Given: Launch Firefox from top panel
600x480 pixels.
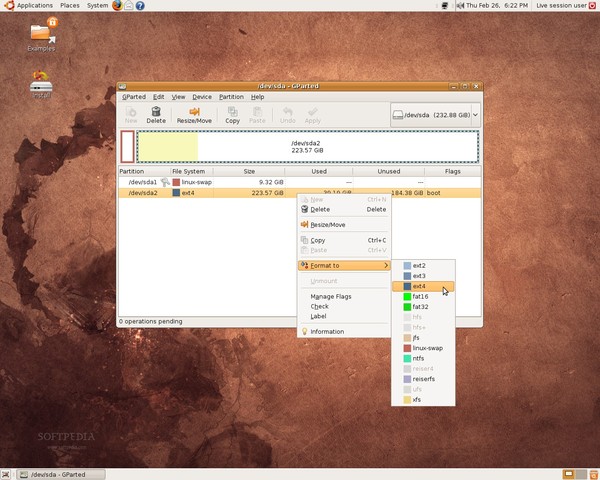Looking at the screenshot, I should (x=117, y=5).
